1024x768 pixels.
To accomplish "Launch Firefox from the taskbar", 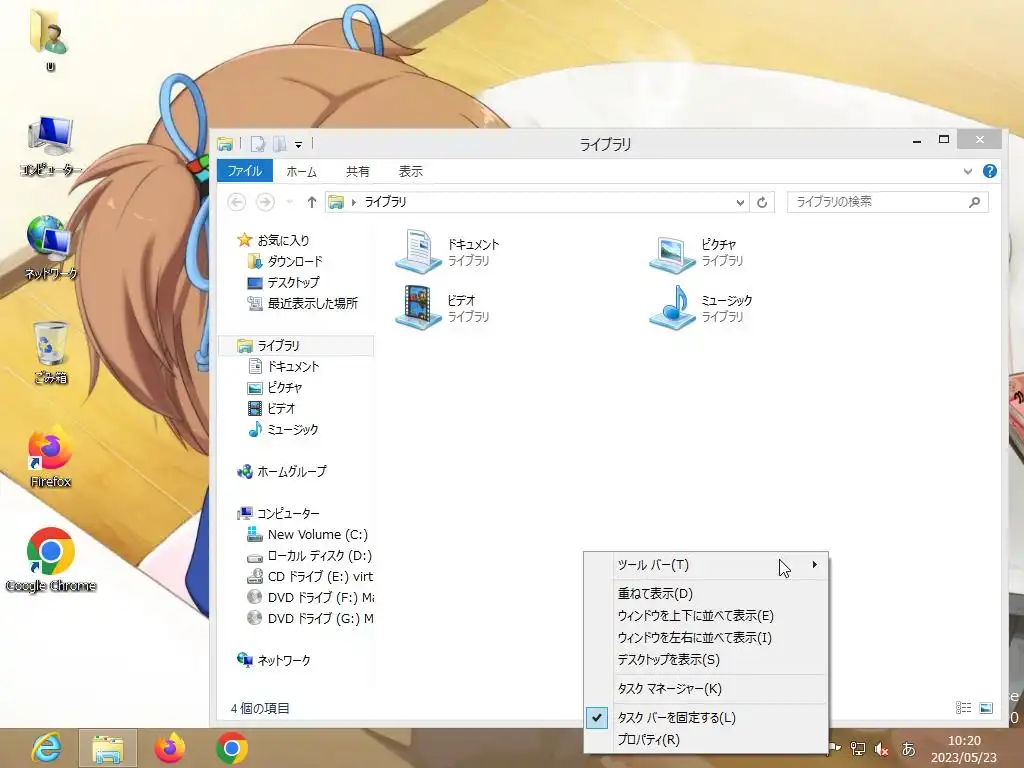I will click(170, 748).
